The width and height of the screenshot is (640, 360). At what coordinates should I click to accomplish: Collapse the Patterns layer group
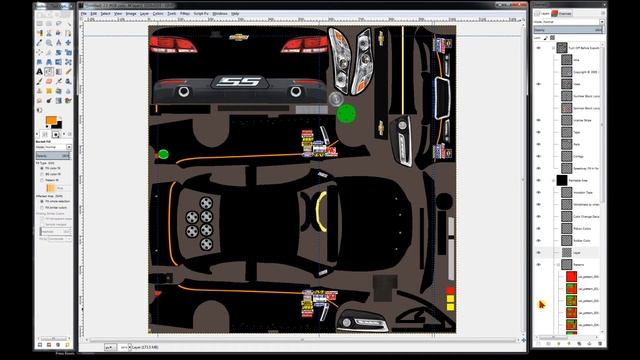(x=558, y=264)
